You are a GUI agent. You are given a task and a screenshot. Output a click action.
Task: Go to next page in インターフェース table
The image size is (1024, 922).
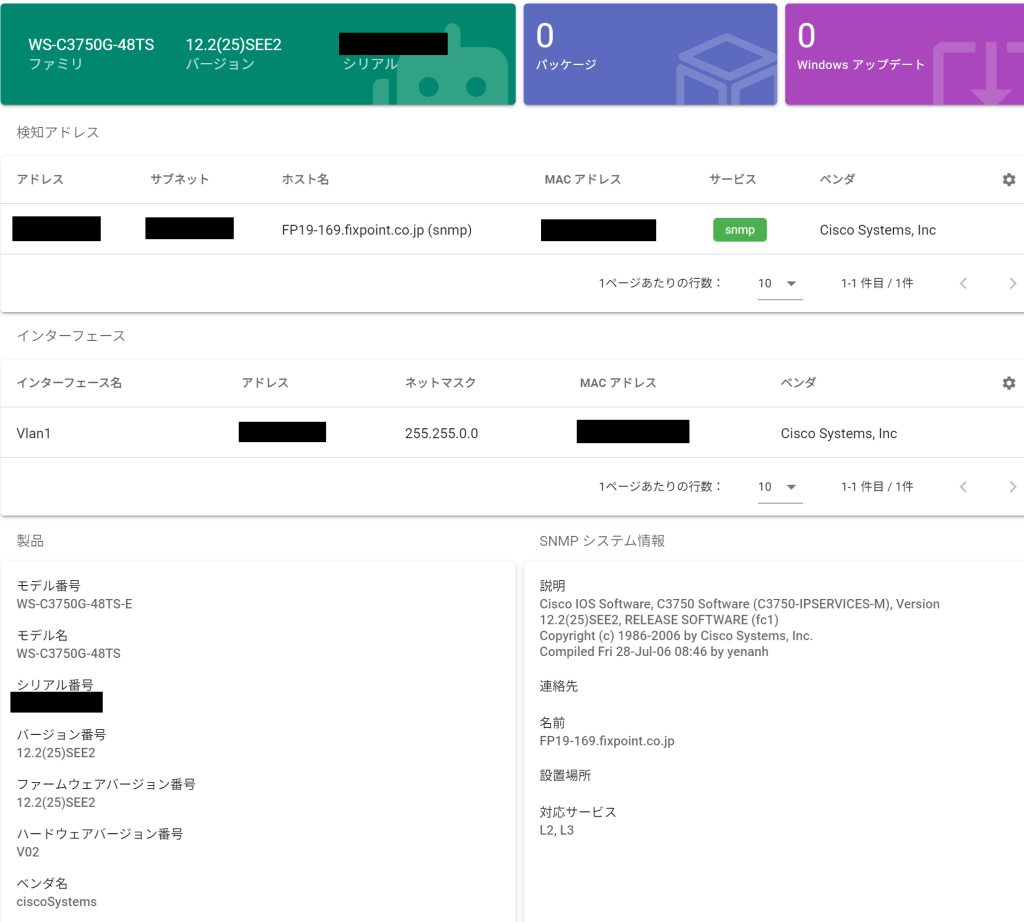click(1012, 487)
